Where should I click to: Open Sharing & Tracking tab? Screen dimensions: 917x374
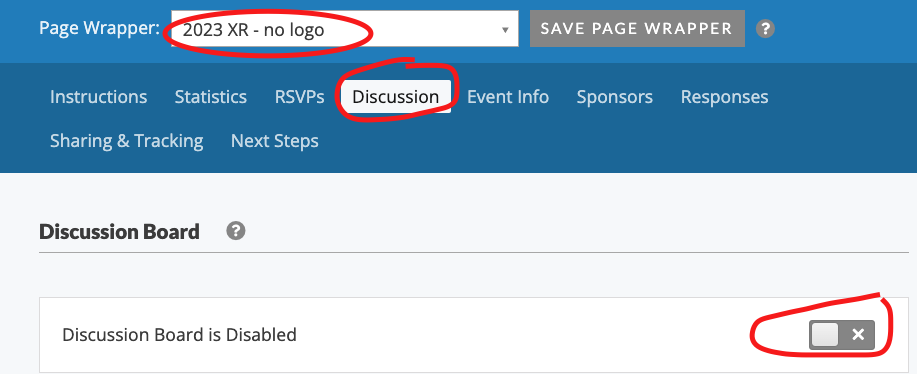(126, 141)
